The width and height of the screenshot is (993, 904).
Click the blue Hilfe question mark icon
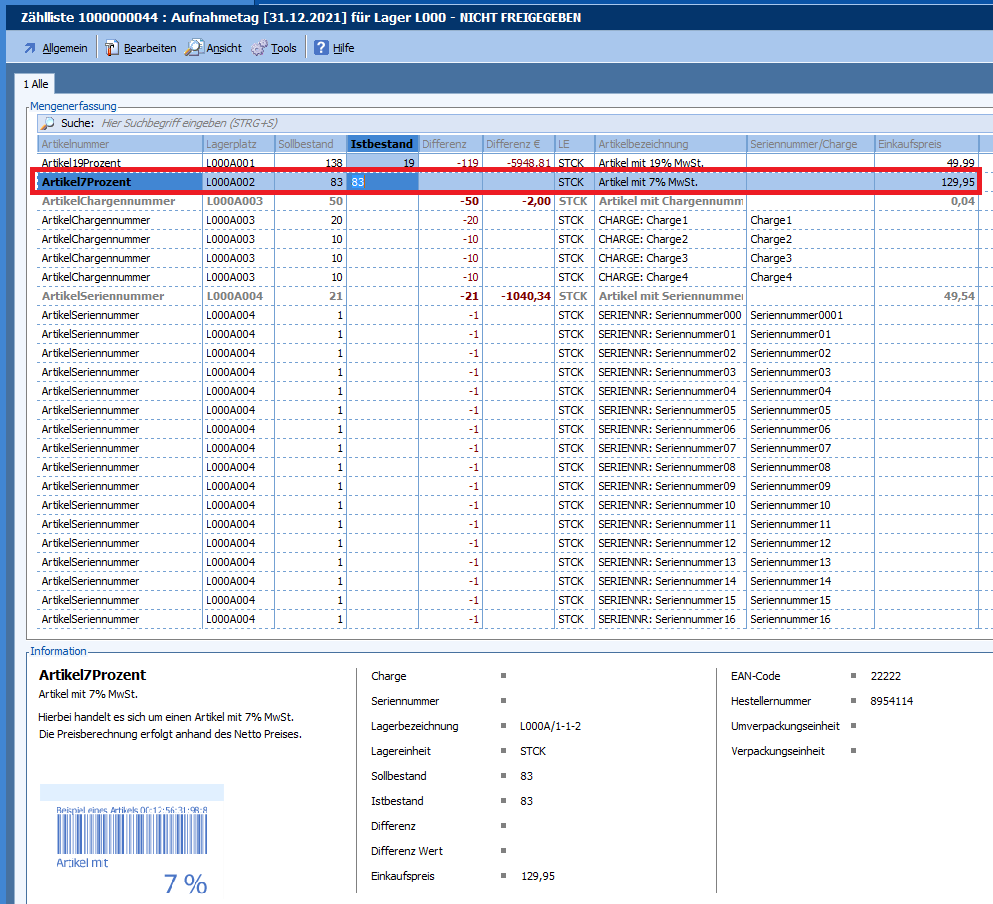tap(321, 48)
